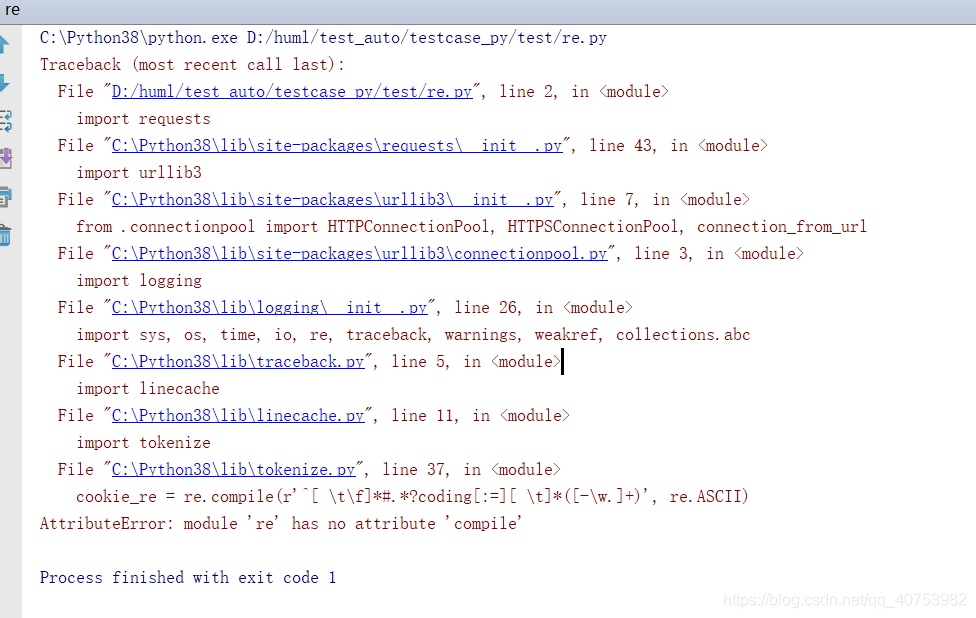976x618 pixels.
Task: Click the Print console output icon
Action: click(6, 197)
